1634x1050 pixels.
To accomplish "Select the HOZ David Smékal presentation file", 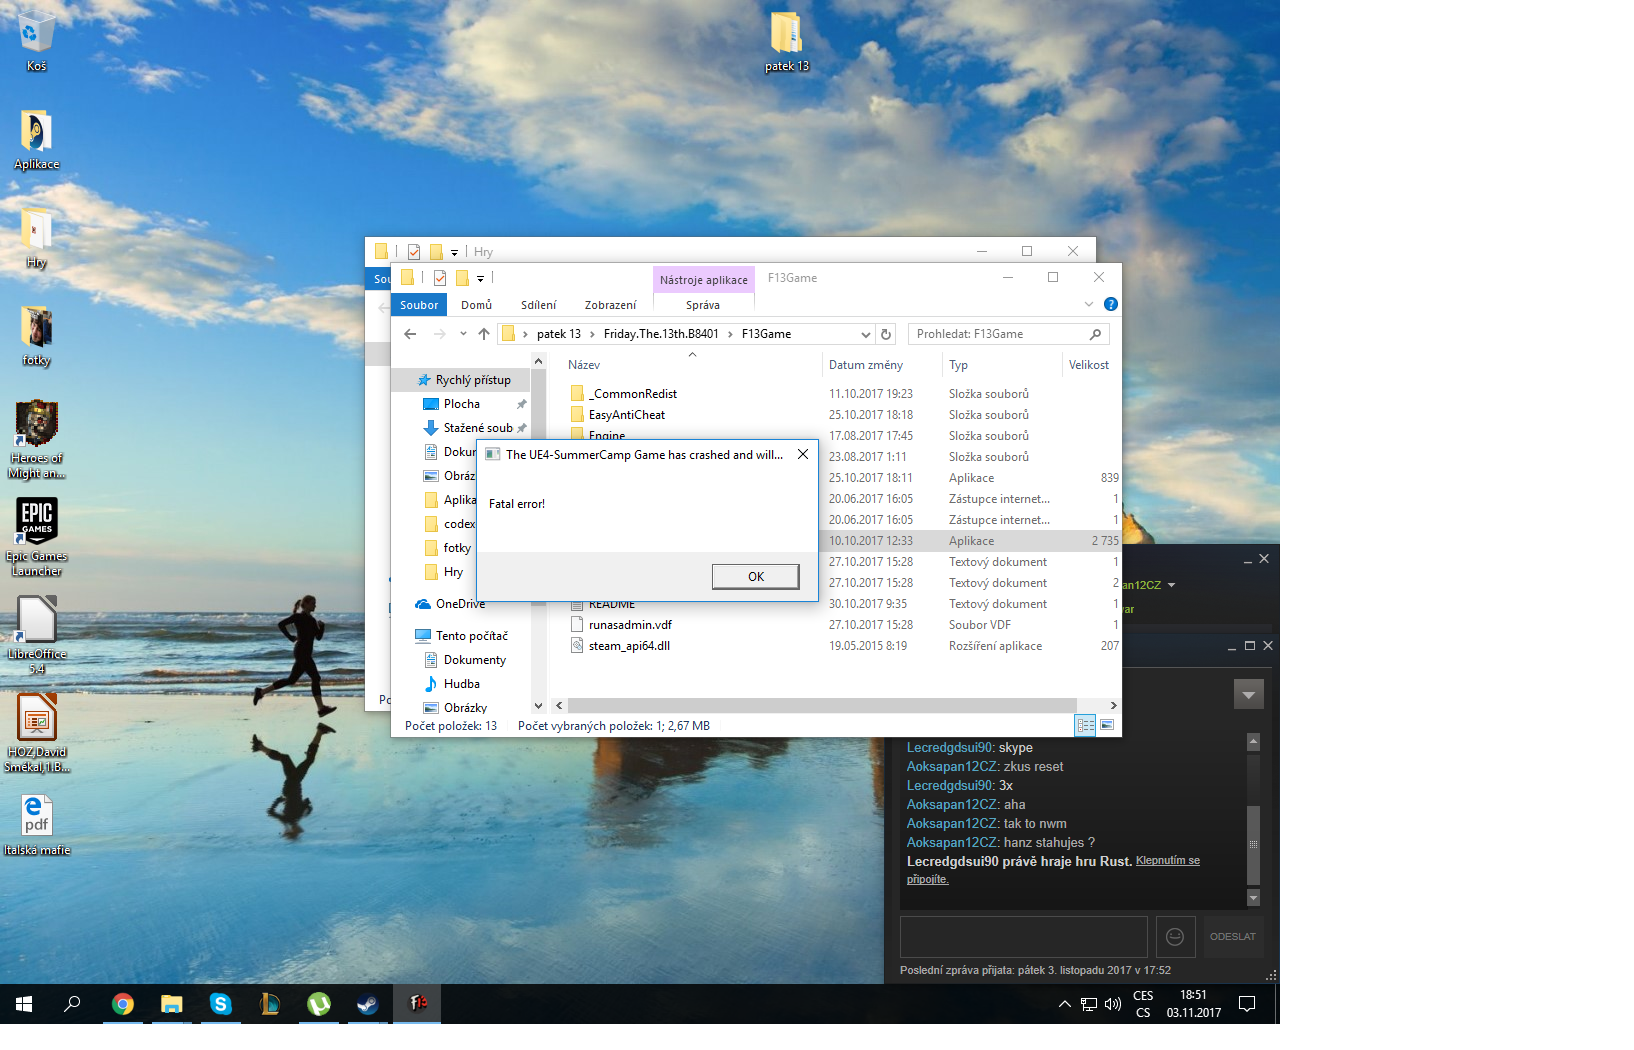I will [x=36, y=733].
